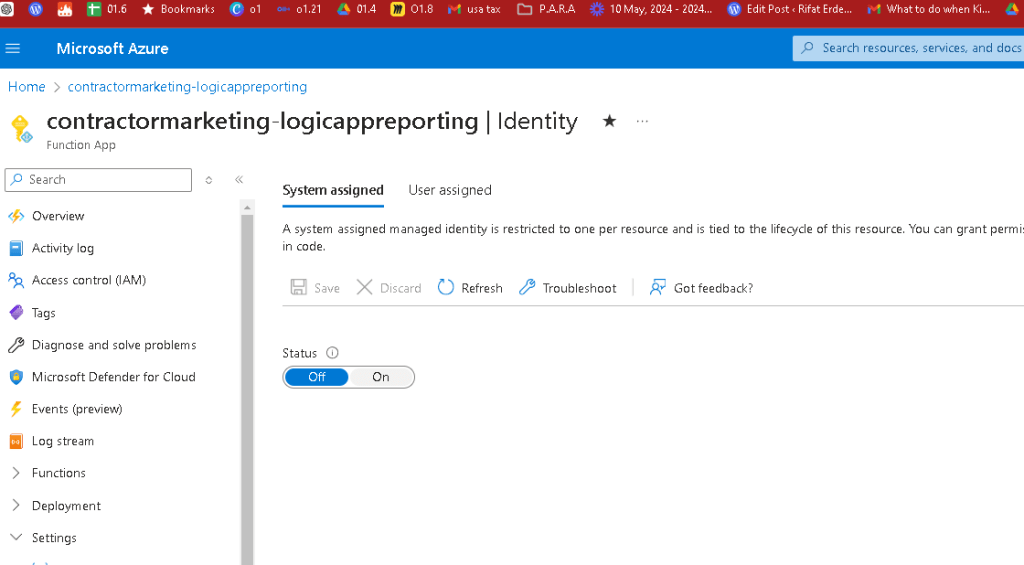
Task: Open the o1 bookmark with C icon
Action: [246, 9]
